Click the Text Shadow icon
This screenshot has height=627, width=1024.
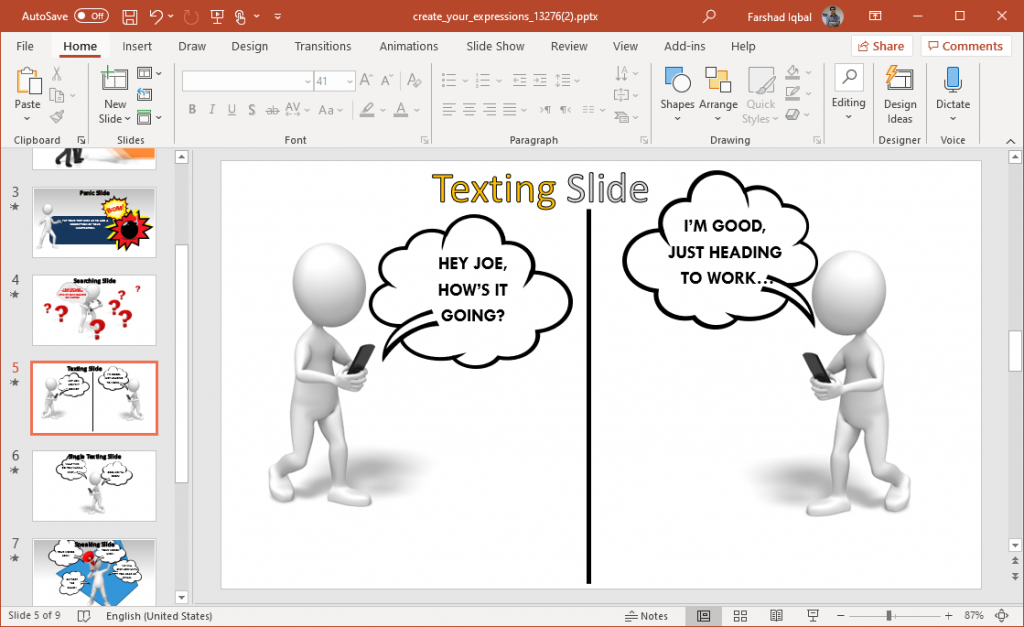[x=252, y=110]
